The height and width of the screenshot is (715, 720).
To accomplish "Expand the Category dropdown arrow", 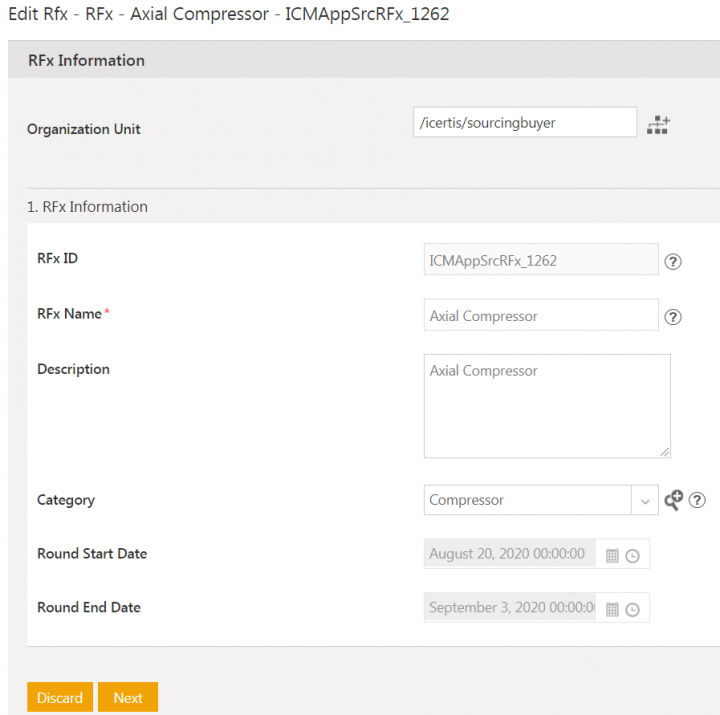I will 644,500.
